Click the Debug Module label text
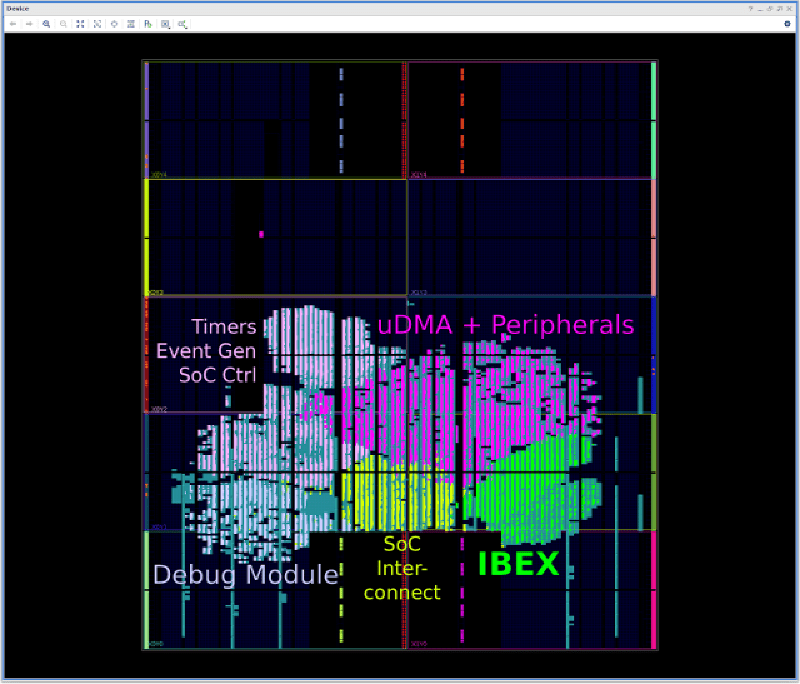Screen dimensions: 800x684 (x=245, y=575)
